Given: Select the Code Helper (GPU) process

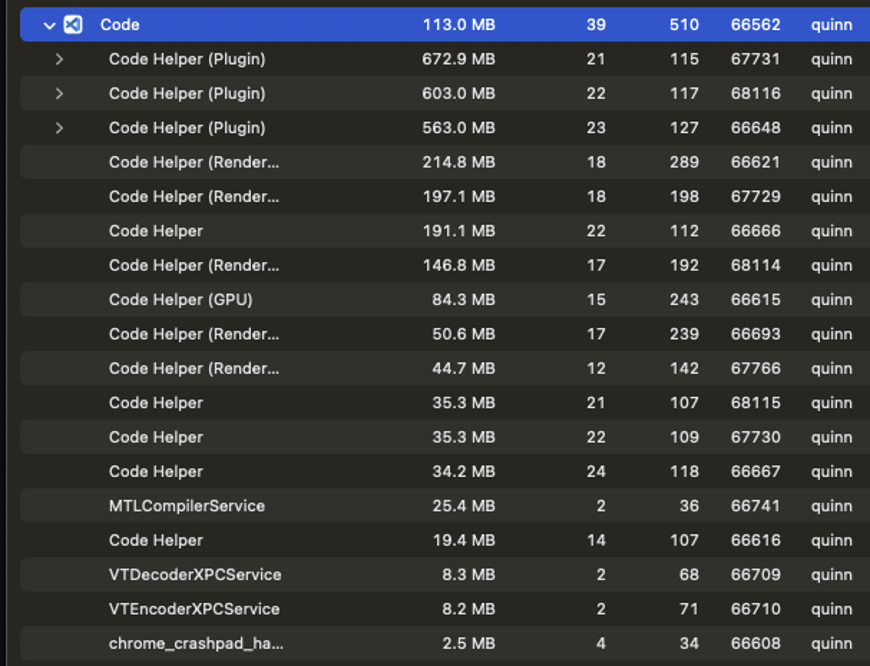Looking at the screenshot, I should [180, 300].
